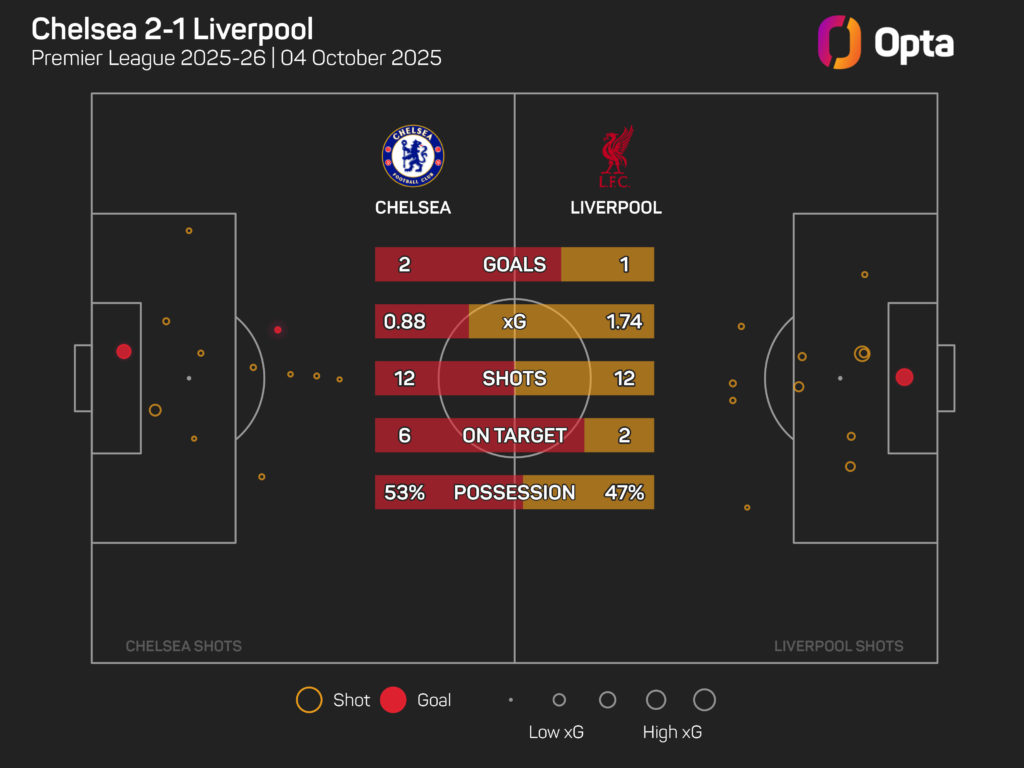Screen dimensions: 1024x768
Task: Click the orange Shot legend circle
Action: pos(309,700)
